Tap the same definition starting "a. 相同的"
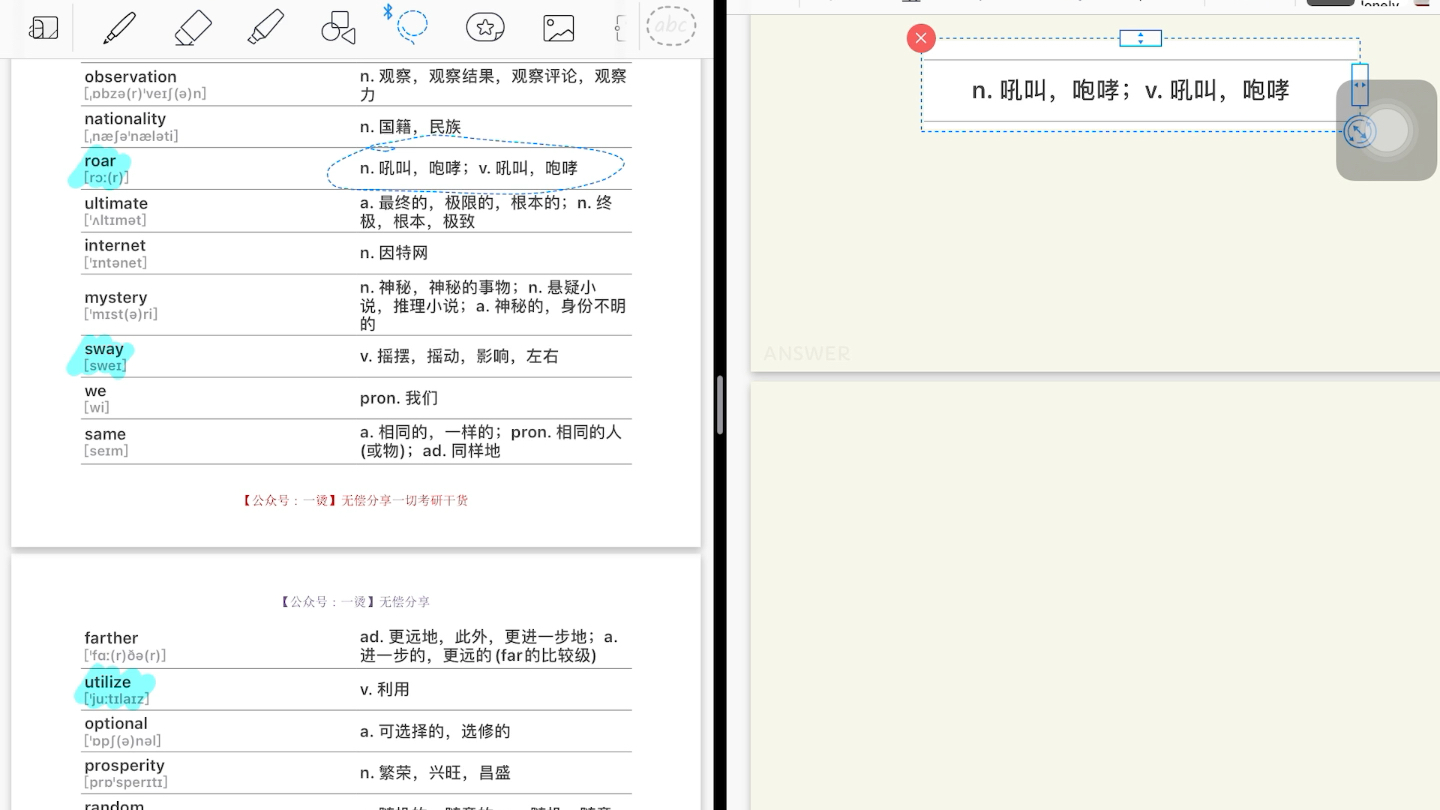Viewport: 1440px width, 810px height. [x=491, y=441]
